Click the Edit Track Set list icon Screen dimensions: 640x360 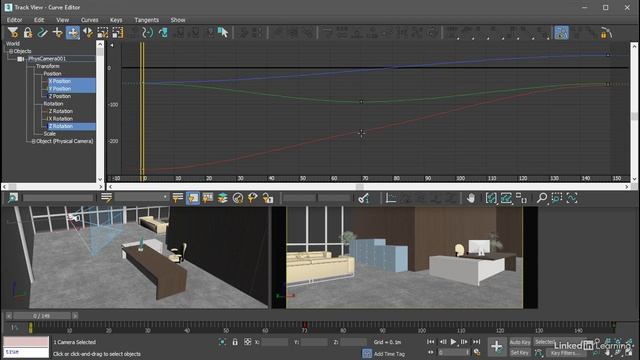point(106,198)
